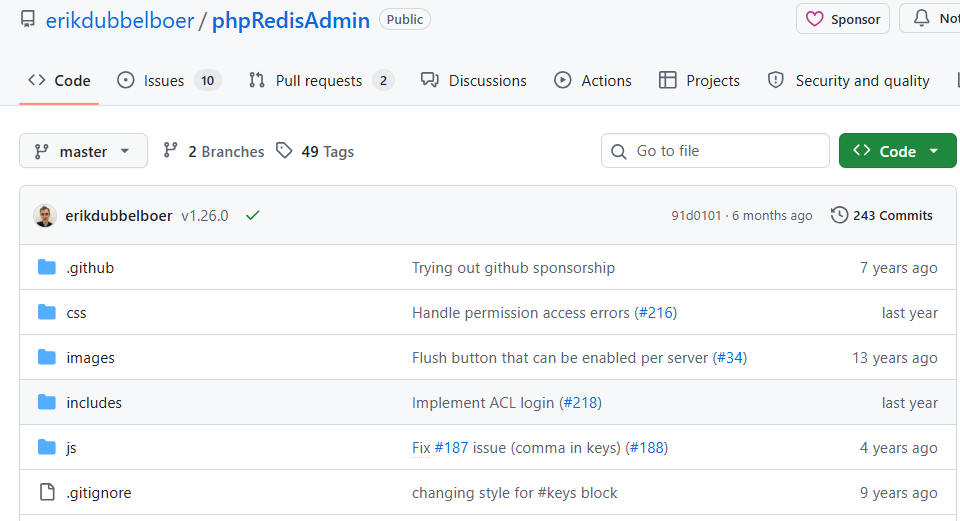Viewport: 960px width, 521px height.
Task: Open the js folder
Action: pyautogui.click(x=72, y=448)
